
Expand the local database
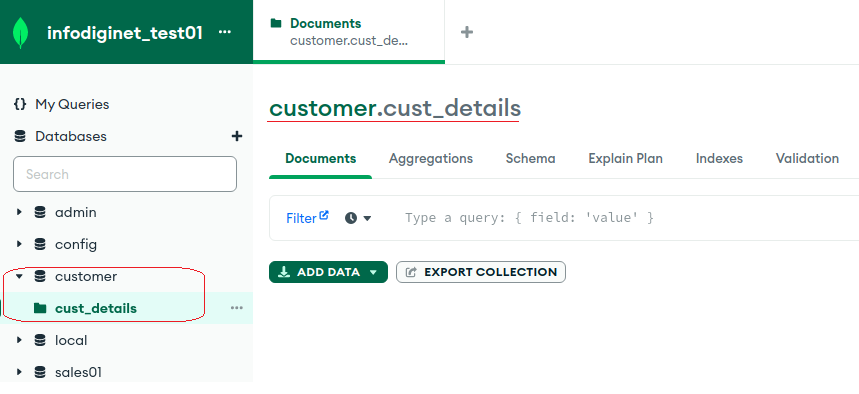(x=19, y=340)
